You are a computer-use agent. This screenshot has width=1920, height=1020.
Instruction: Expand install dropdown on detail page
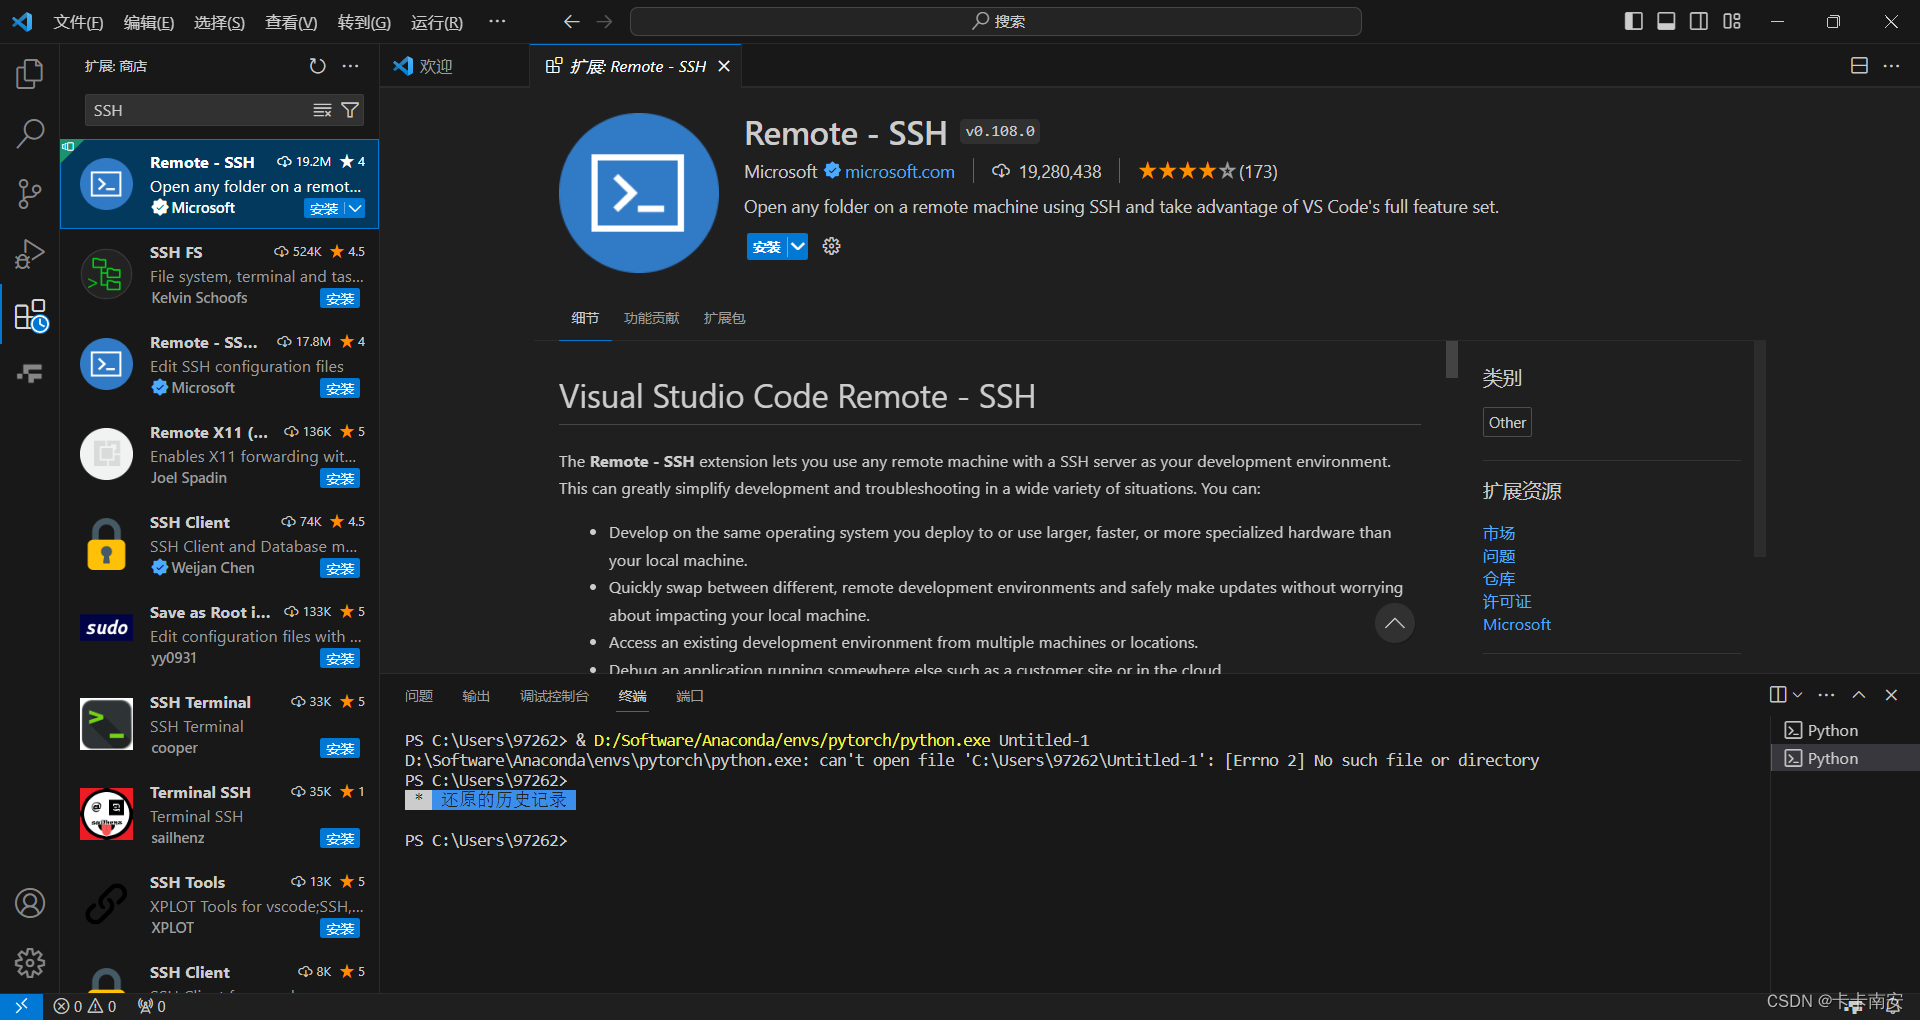click(x=797, y=246)
